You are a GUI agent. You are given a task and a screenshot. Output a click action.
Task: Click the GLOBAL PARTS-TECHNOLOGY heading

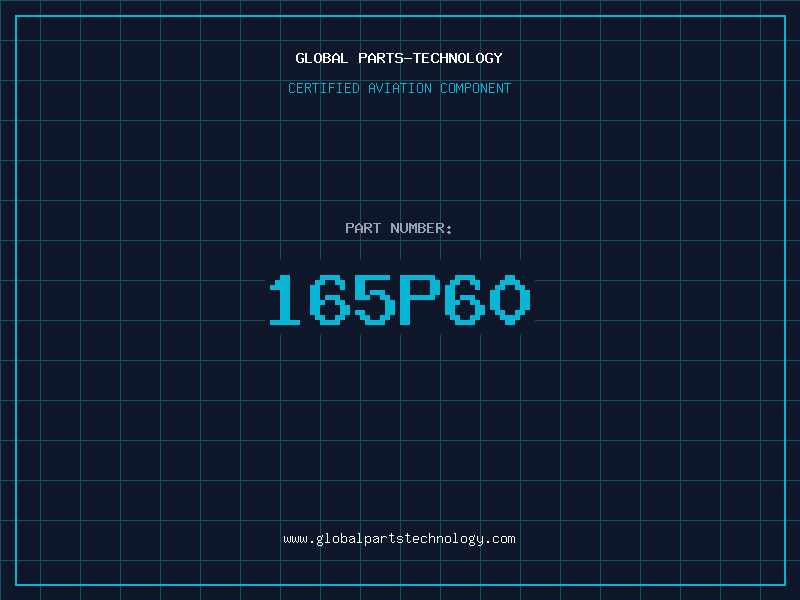point(399,58)
